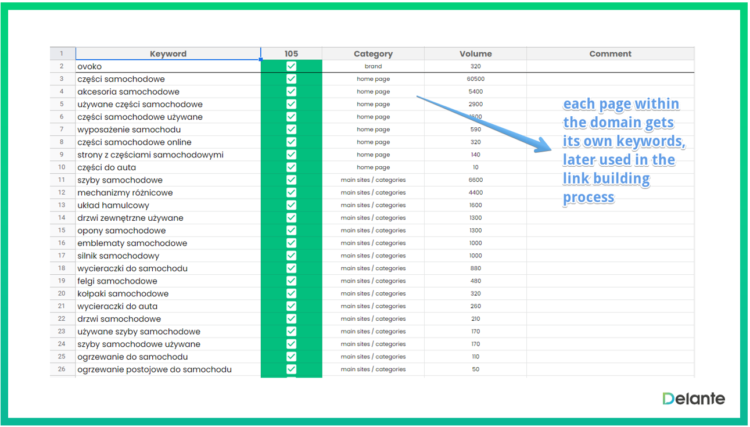
Task: Select row number 11 header
Action: click(x=62, y=180)
